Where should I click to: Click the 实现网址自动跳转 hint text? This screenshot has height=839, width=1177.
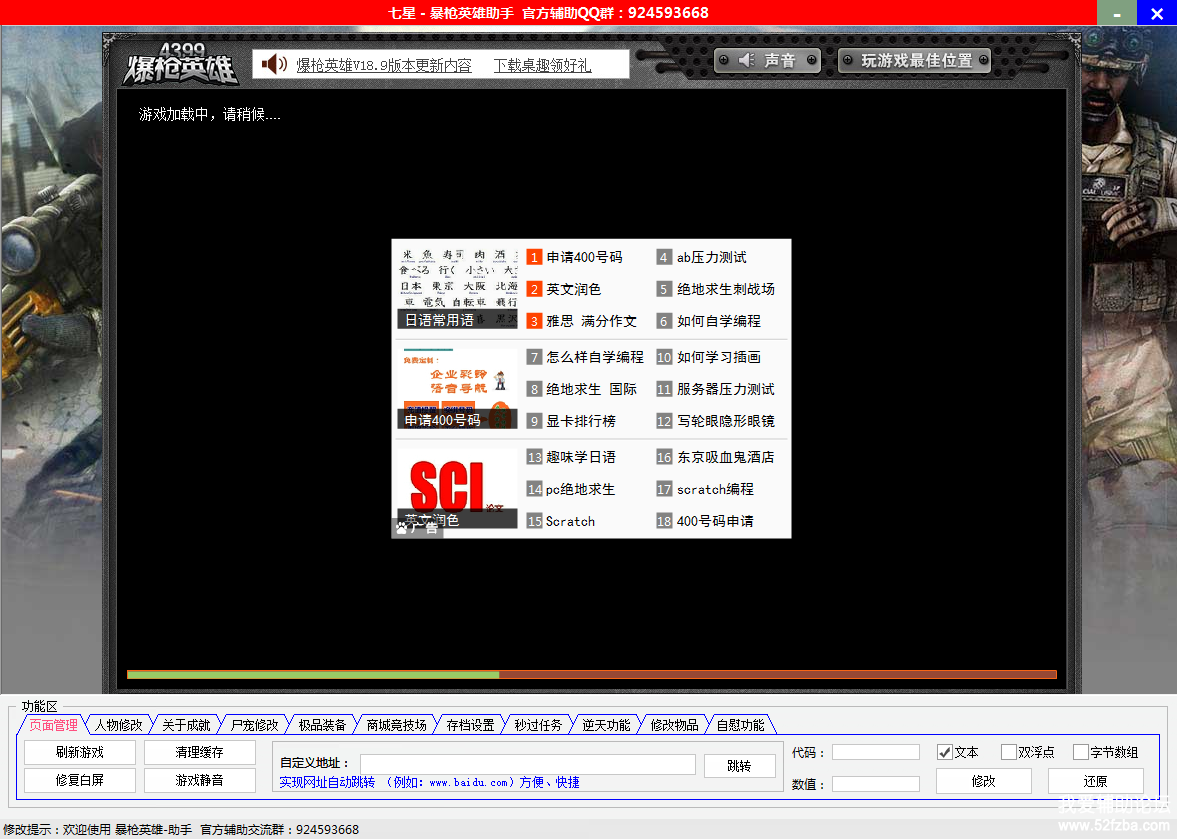tap(429, 782)
